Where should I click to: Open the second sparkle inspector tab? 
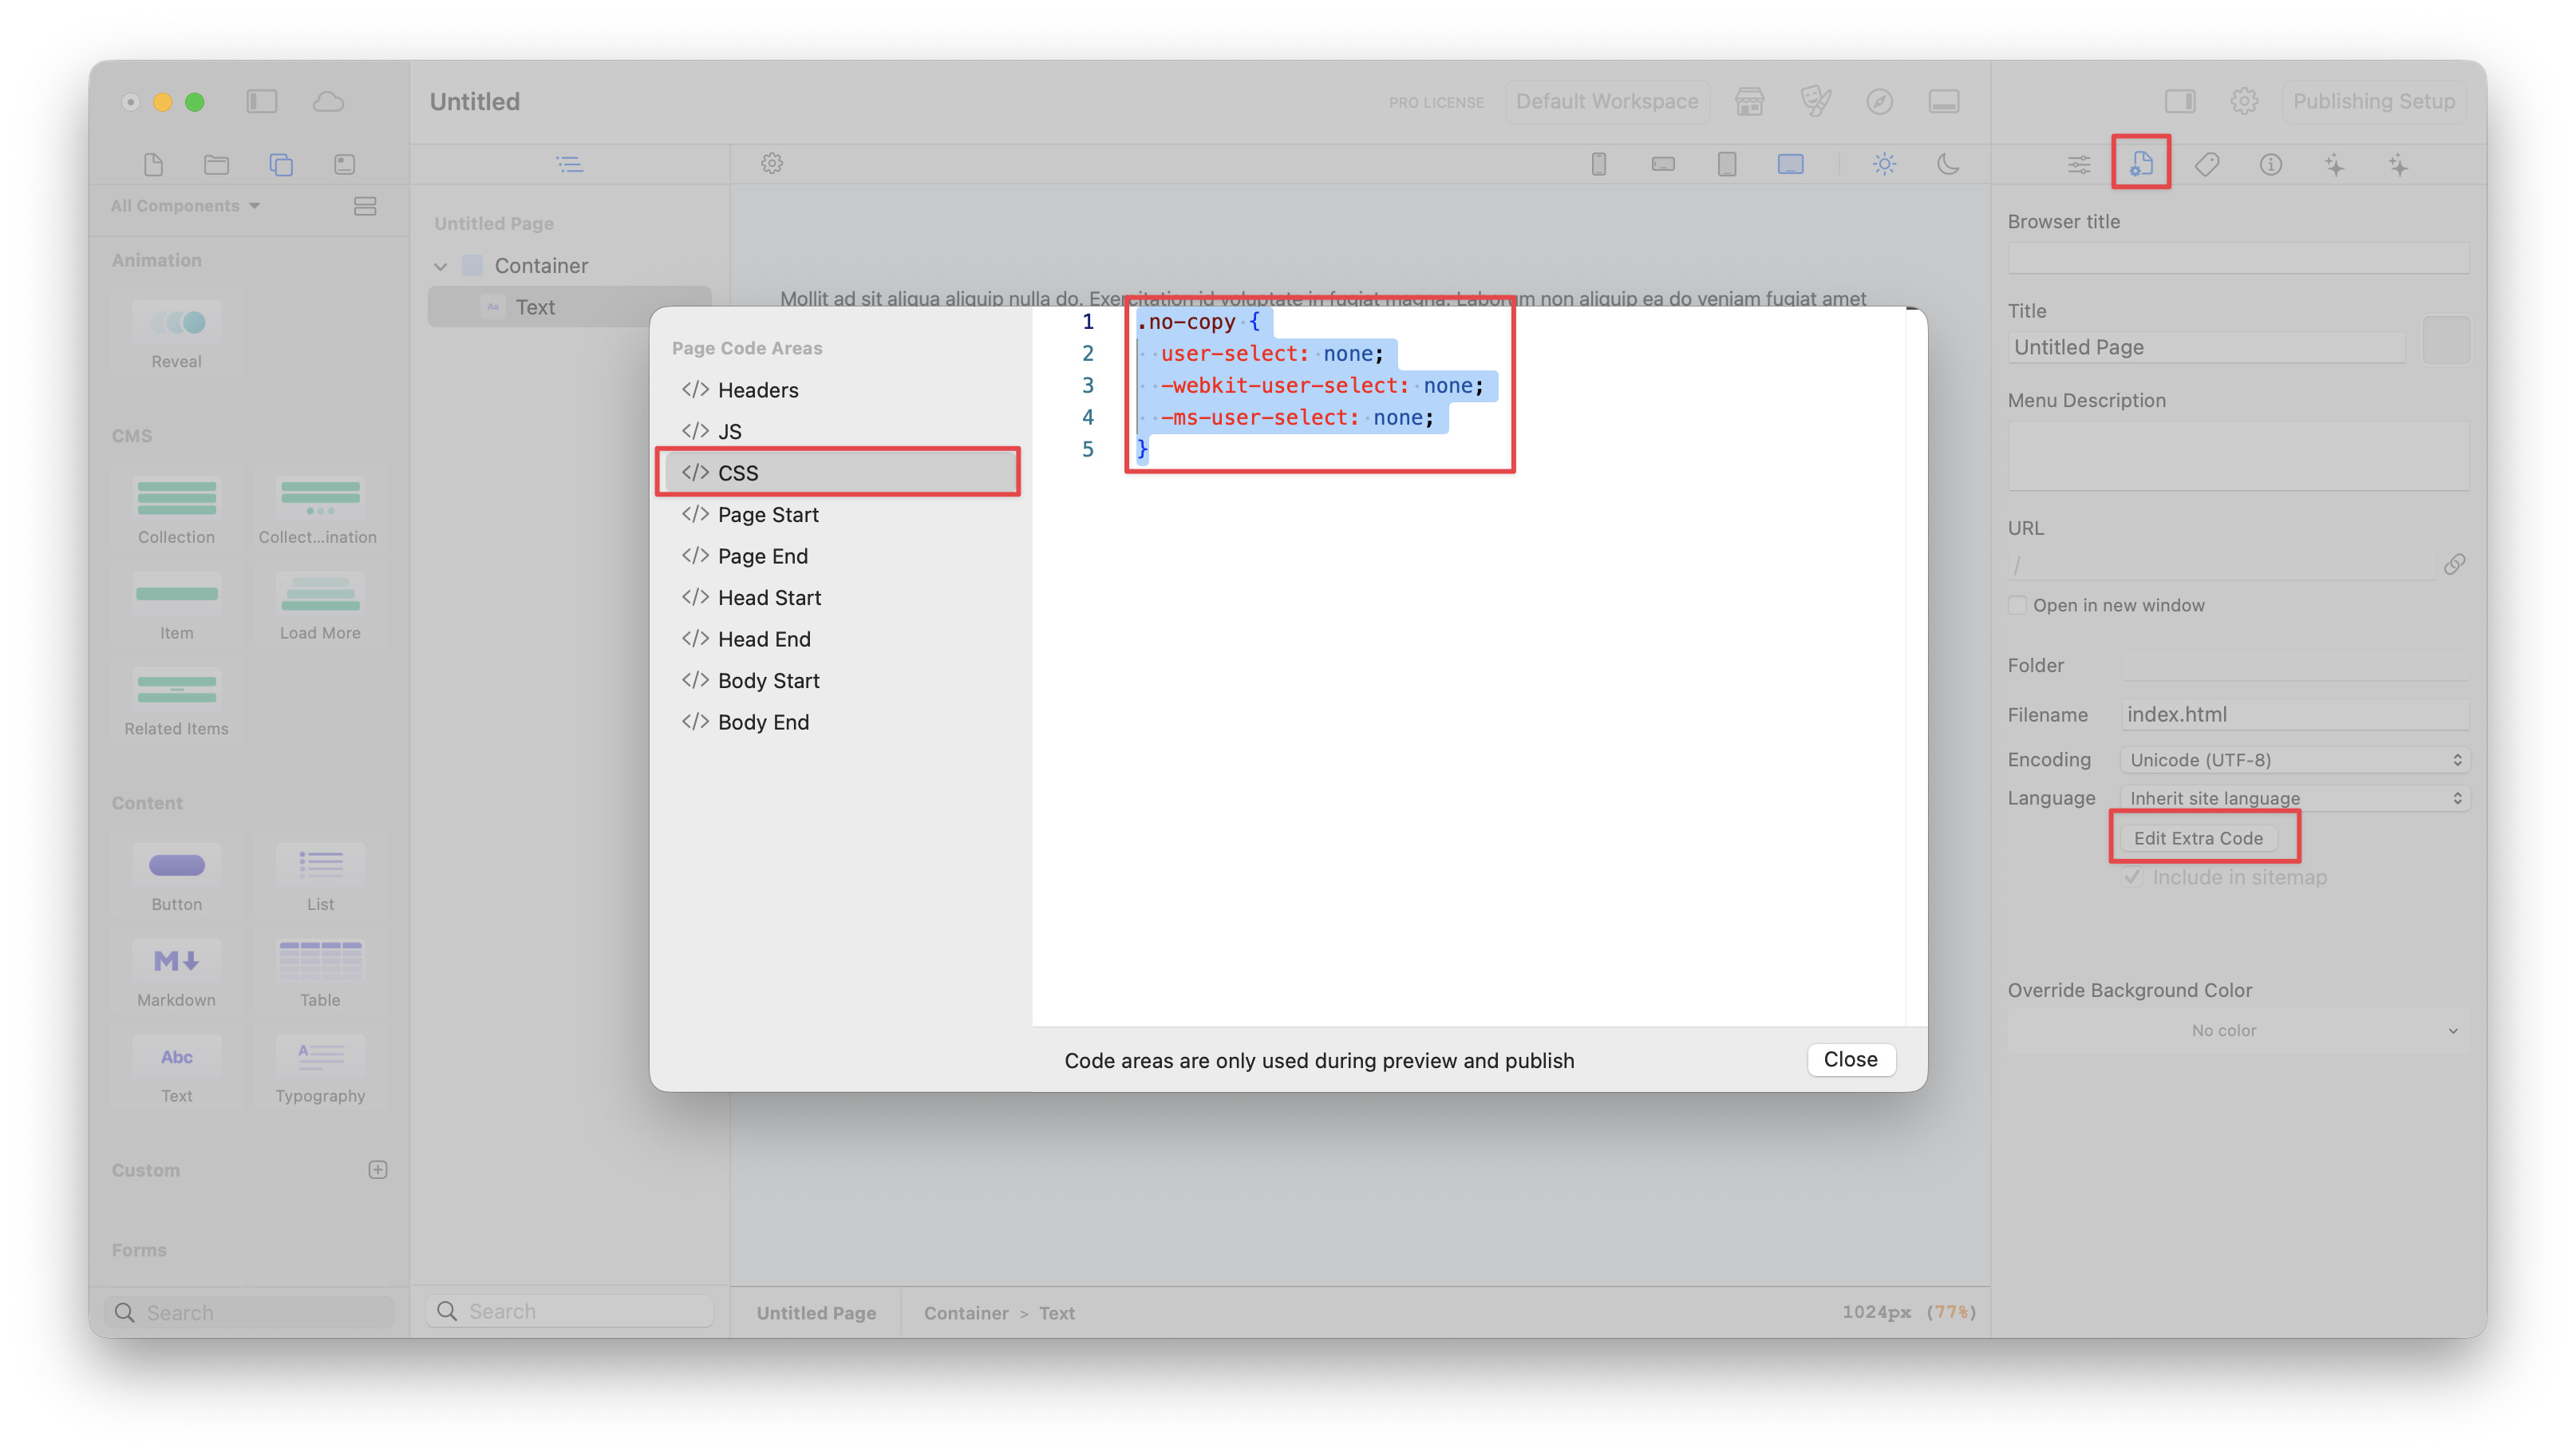click(2399, 164)
